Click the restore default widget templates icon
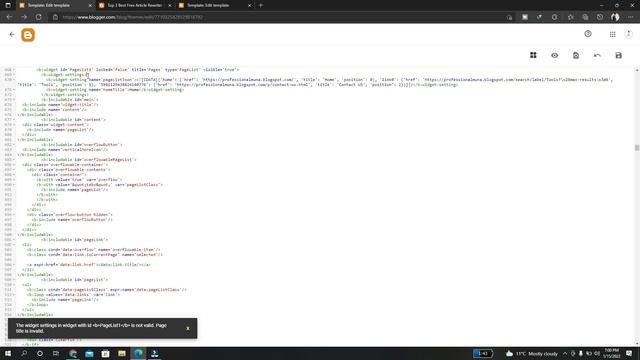Screen dimensions: 640x360 576,55
